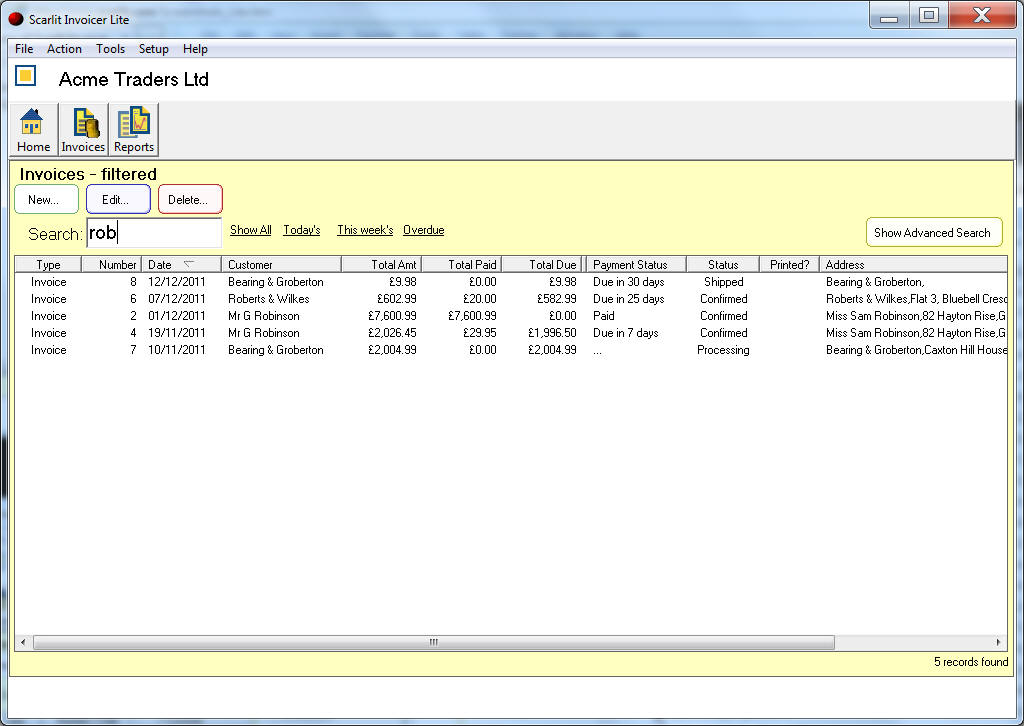The height and width of the screenshot is (726, 1024).
Task: Open the Setup menu
Action: (153, 48)
